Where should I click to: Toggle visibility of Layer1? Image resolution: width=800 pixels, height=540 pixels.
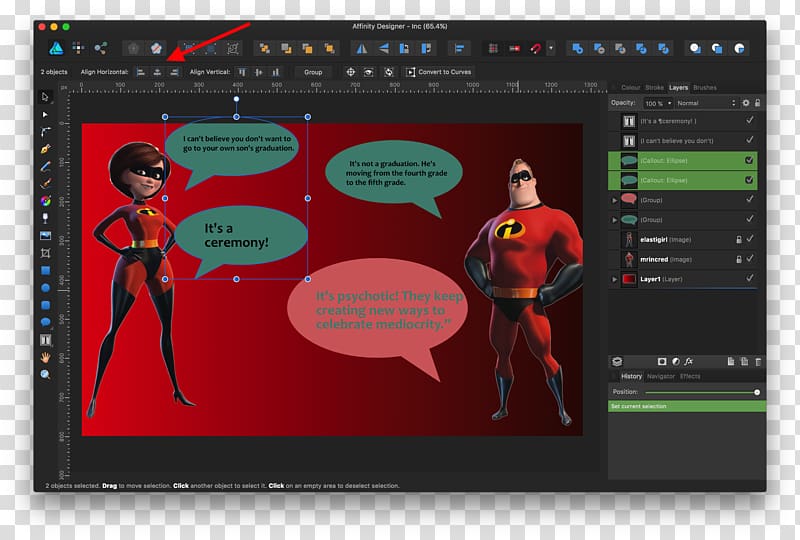749,278
